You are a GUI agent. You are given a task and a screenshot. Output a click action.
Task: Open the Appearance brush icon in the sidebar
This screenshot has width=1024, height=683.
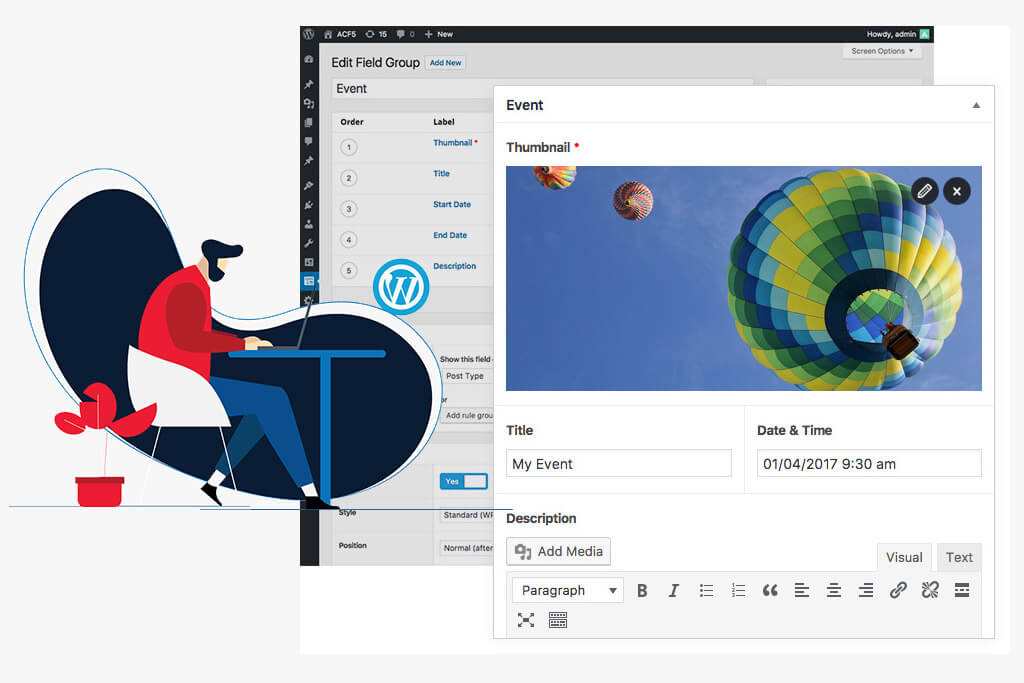pyautogui.click(x=309, y=185)
